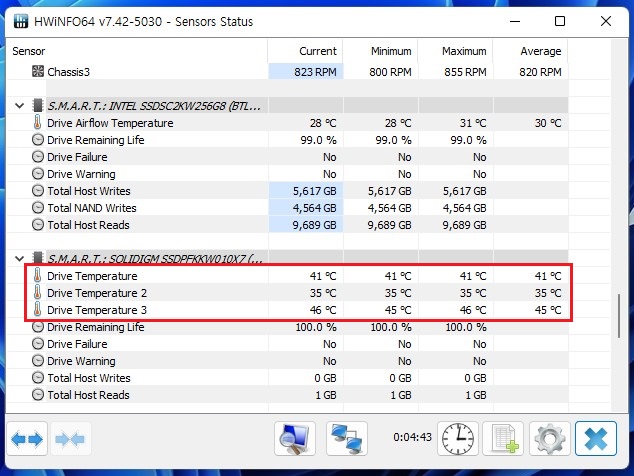The width and height of the screenshot is (634, 476).
Task: Click clock icon beside Total NAND Writes
Action: [x=38, y=207]
